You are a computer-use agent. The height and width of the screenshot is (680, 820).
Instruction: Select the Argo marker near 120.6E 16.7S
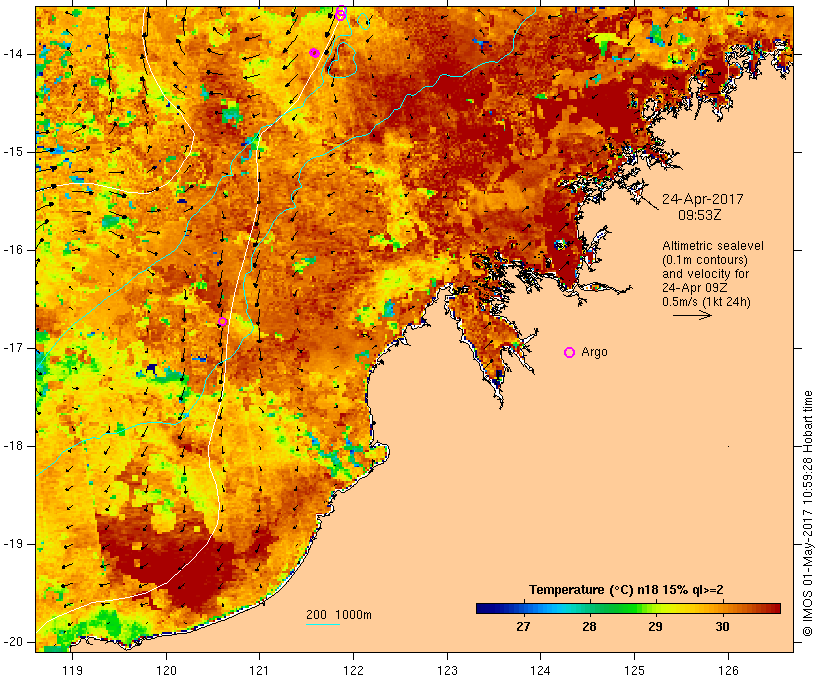pyautogui.click(x=222, y=322)
